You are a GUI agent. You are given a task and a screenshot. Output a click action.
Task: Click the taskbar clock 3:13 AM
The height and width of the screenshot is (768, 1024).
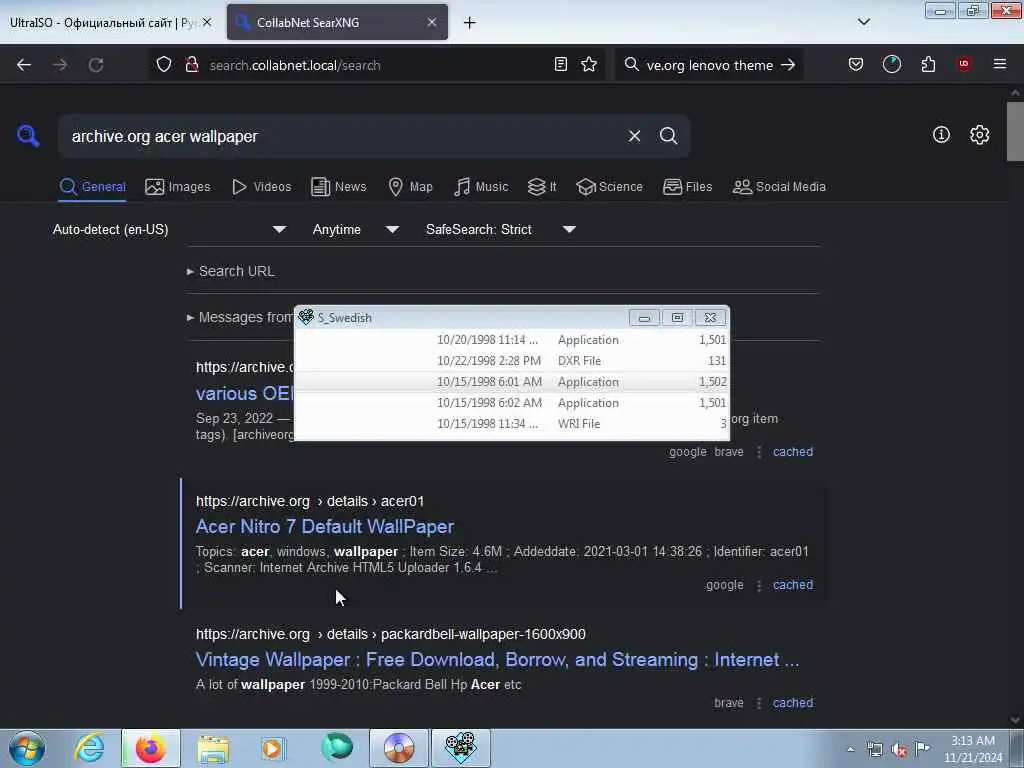click(972, 741)
